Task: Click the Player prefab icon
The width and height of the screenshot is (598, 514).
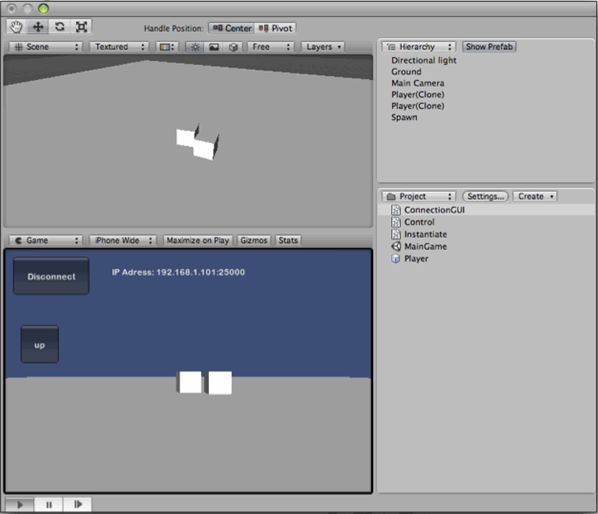Action: (x=396, y=259)
